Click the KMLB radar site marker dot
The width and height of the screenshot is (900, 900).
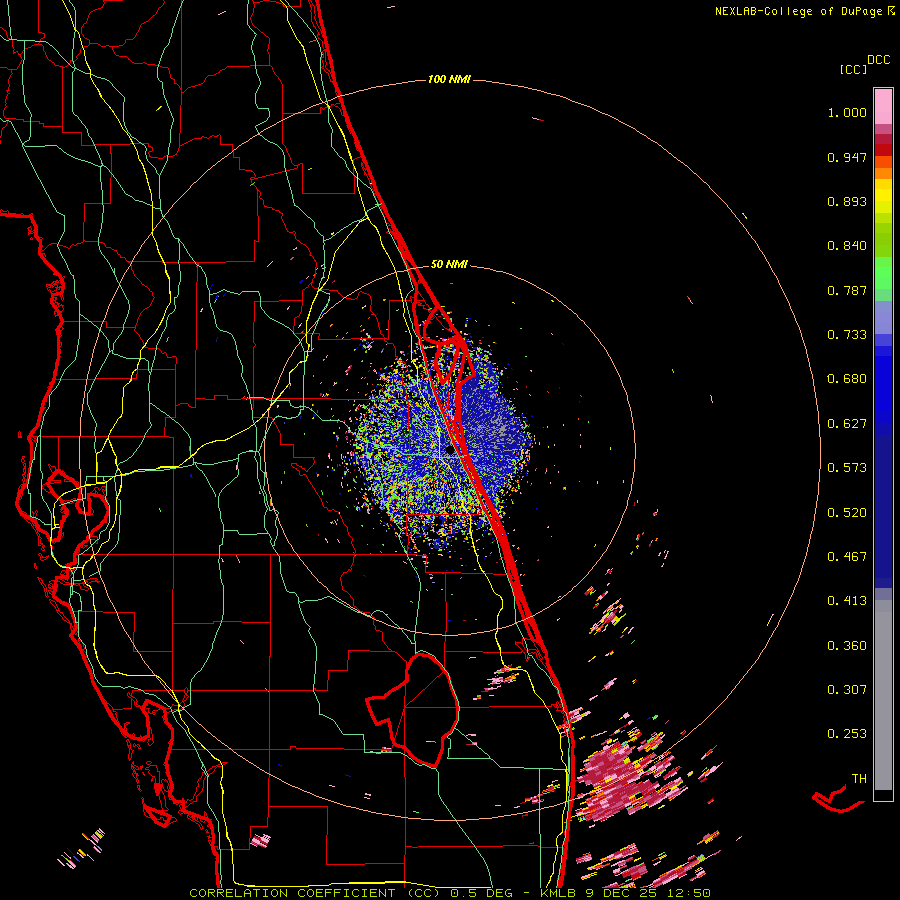coord(450,451)
